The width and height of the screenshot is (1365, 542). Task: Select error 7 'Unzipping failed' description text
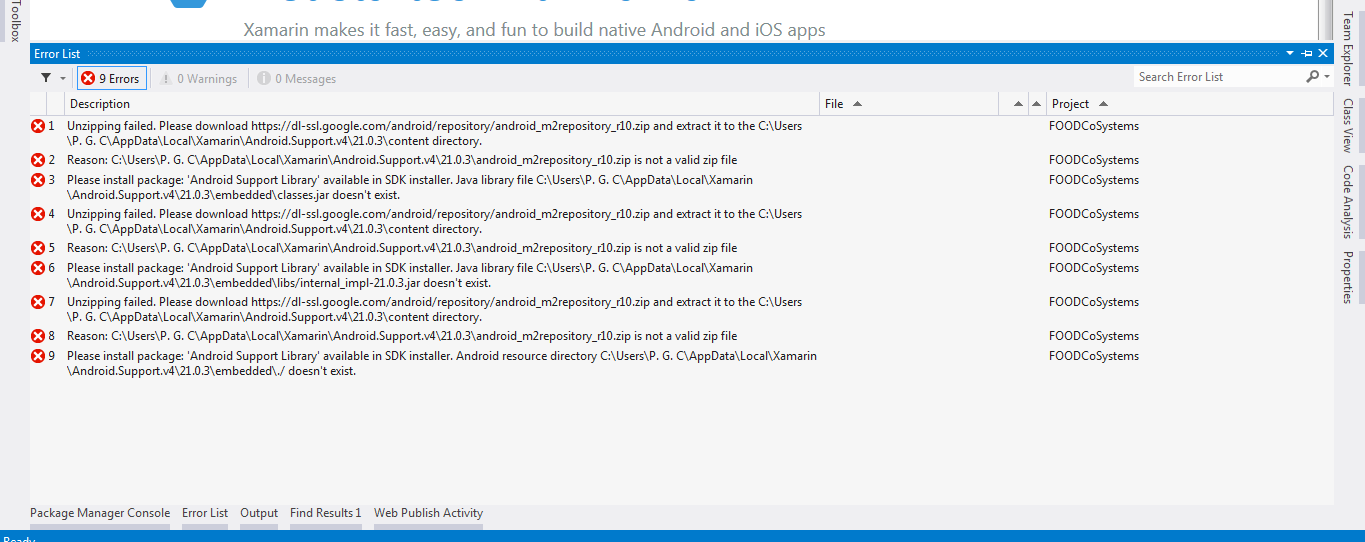pyautogui.click(x=434, y=309)
